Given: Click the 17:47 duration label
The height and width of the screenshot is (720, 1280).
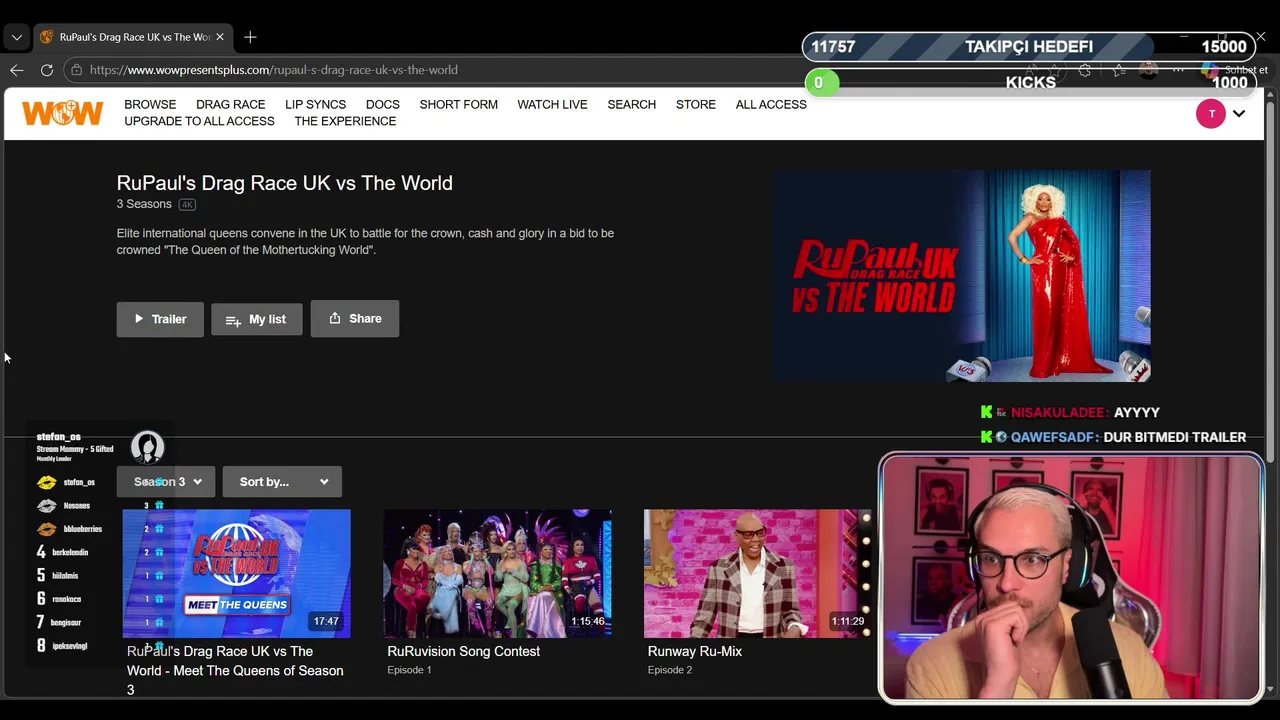Looking at the screenshot, I should tap(326, 621).
